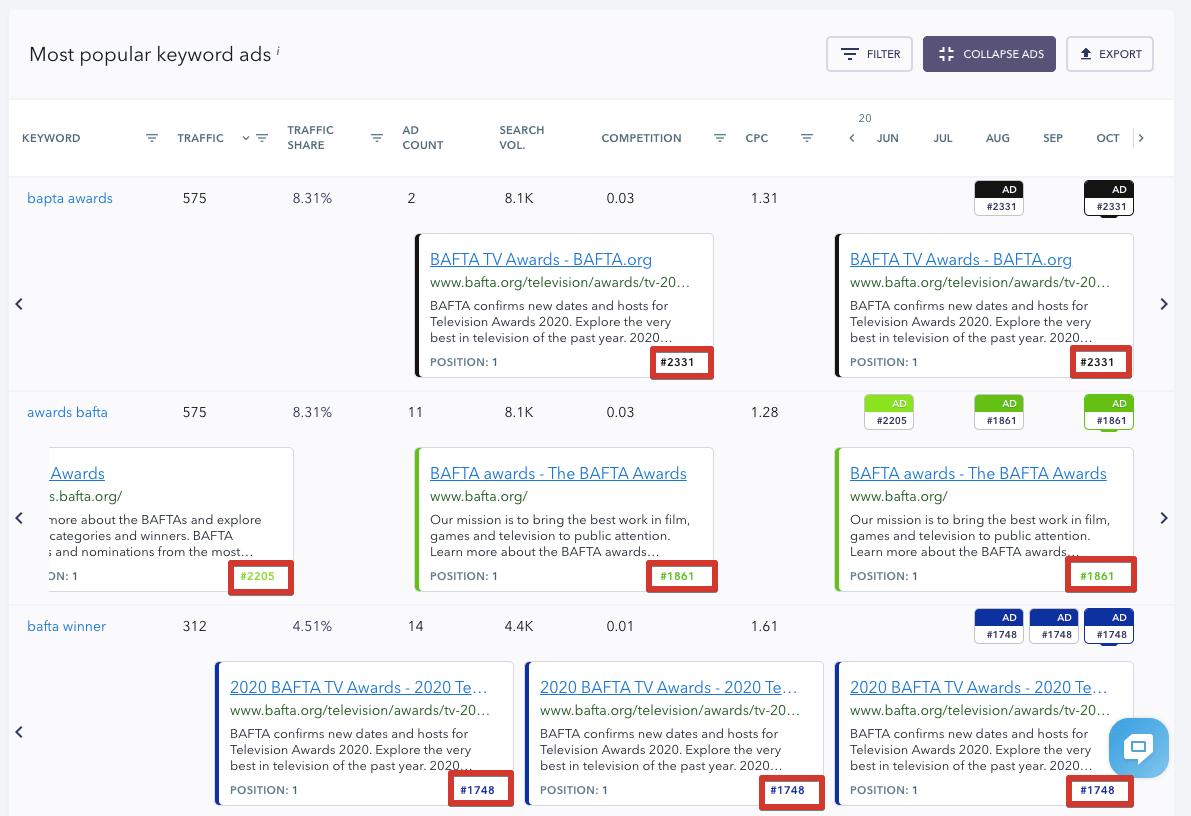1191x816 pixels.
Task: Click the COLLAPSE ADS button
Action: point(989,54)
